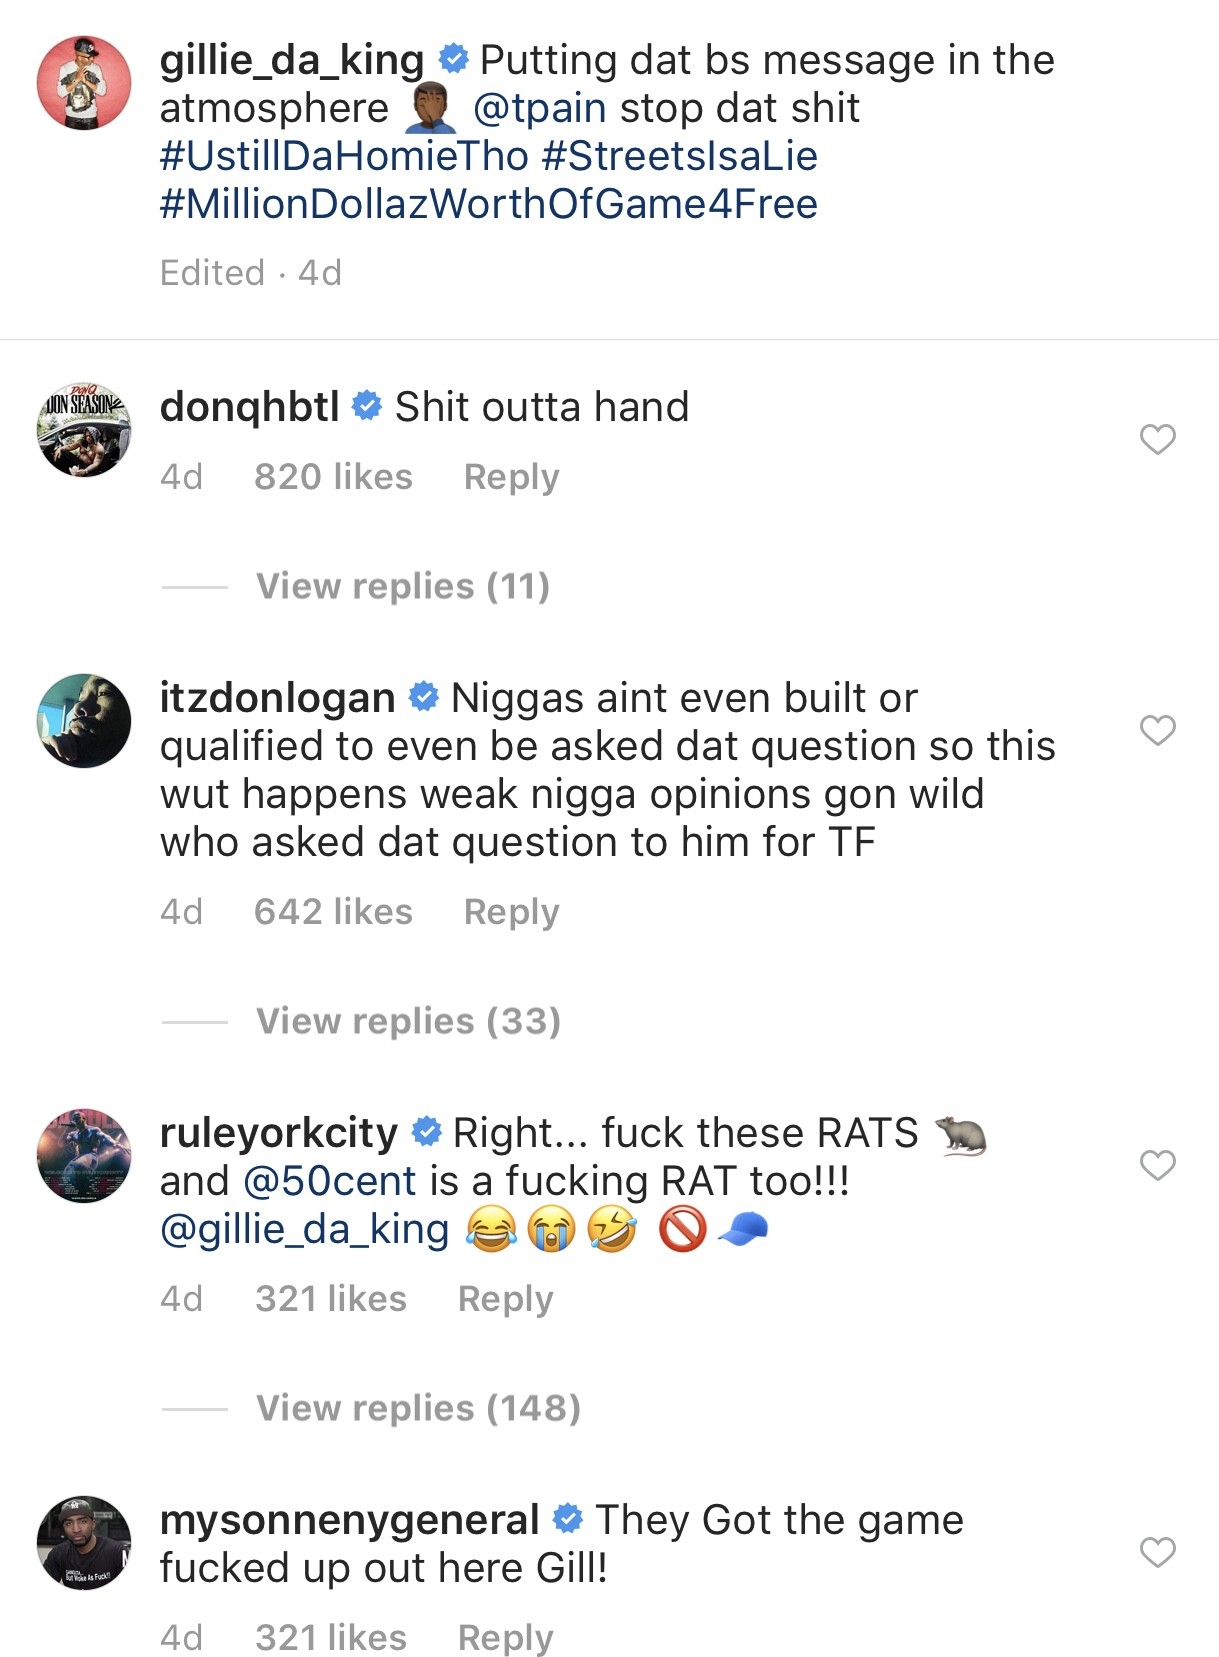
Task: Tap the @50cent mention
Action: (329, 1181)
